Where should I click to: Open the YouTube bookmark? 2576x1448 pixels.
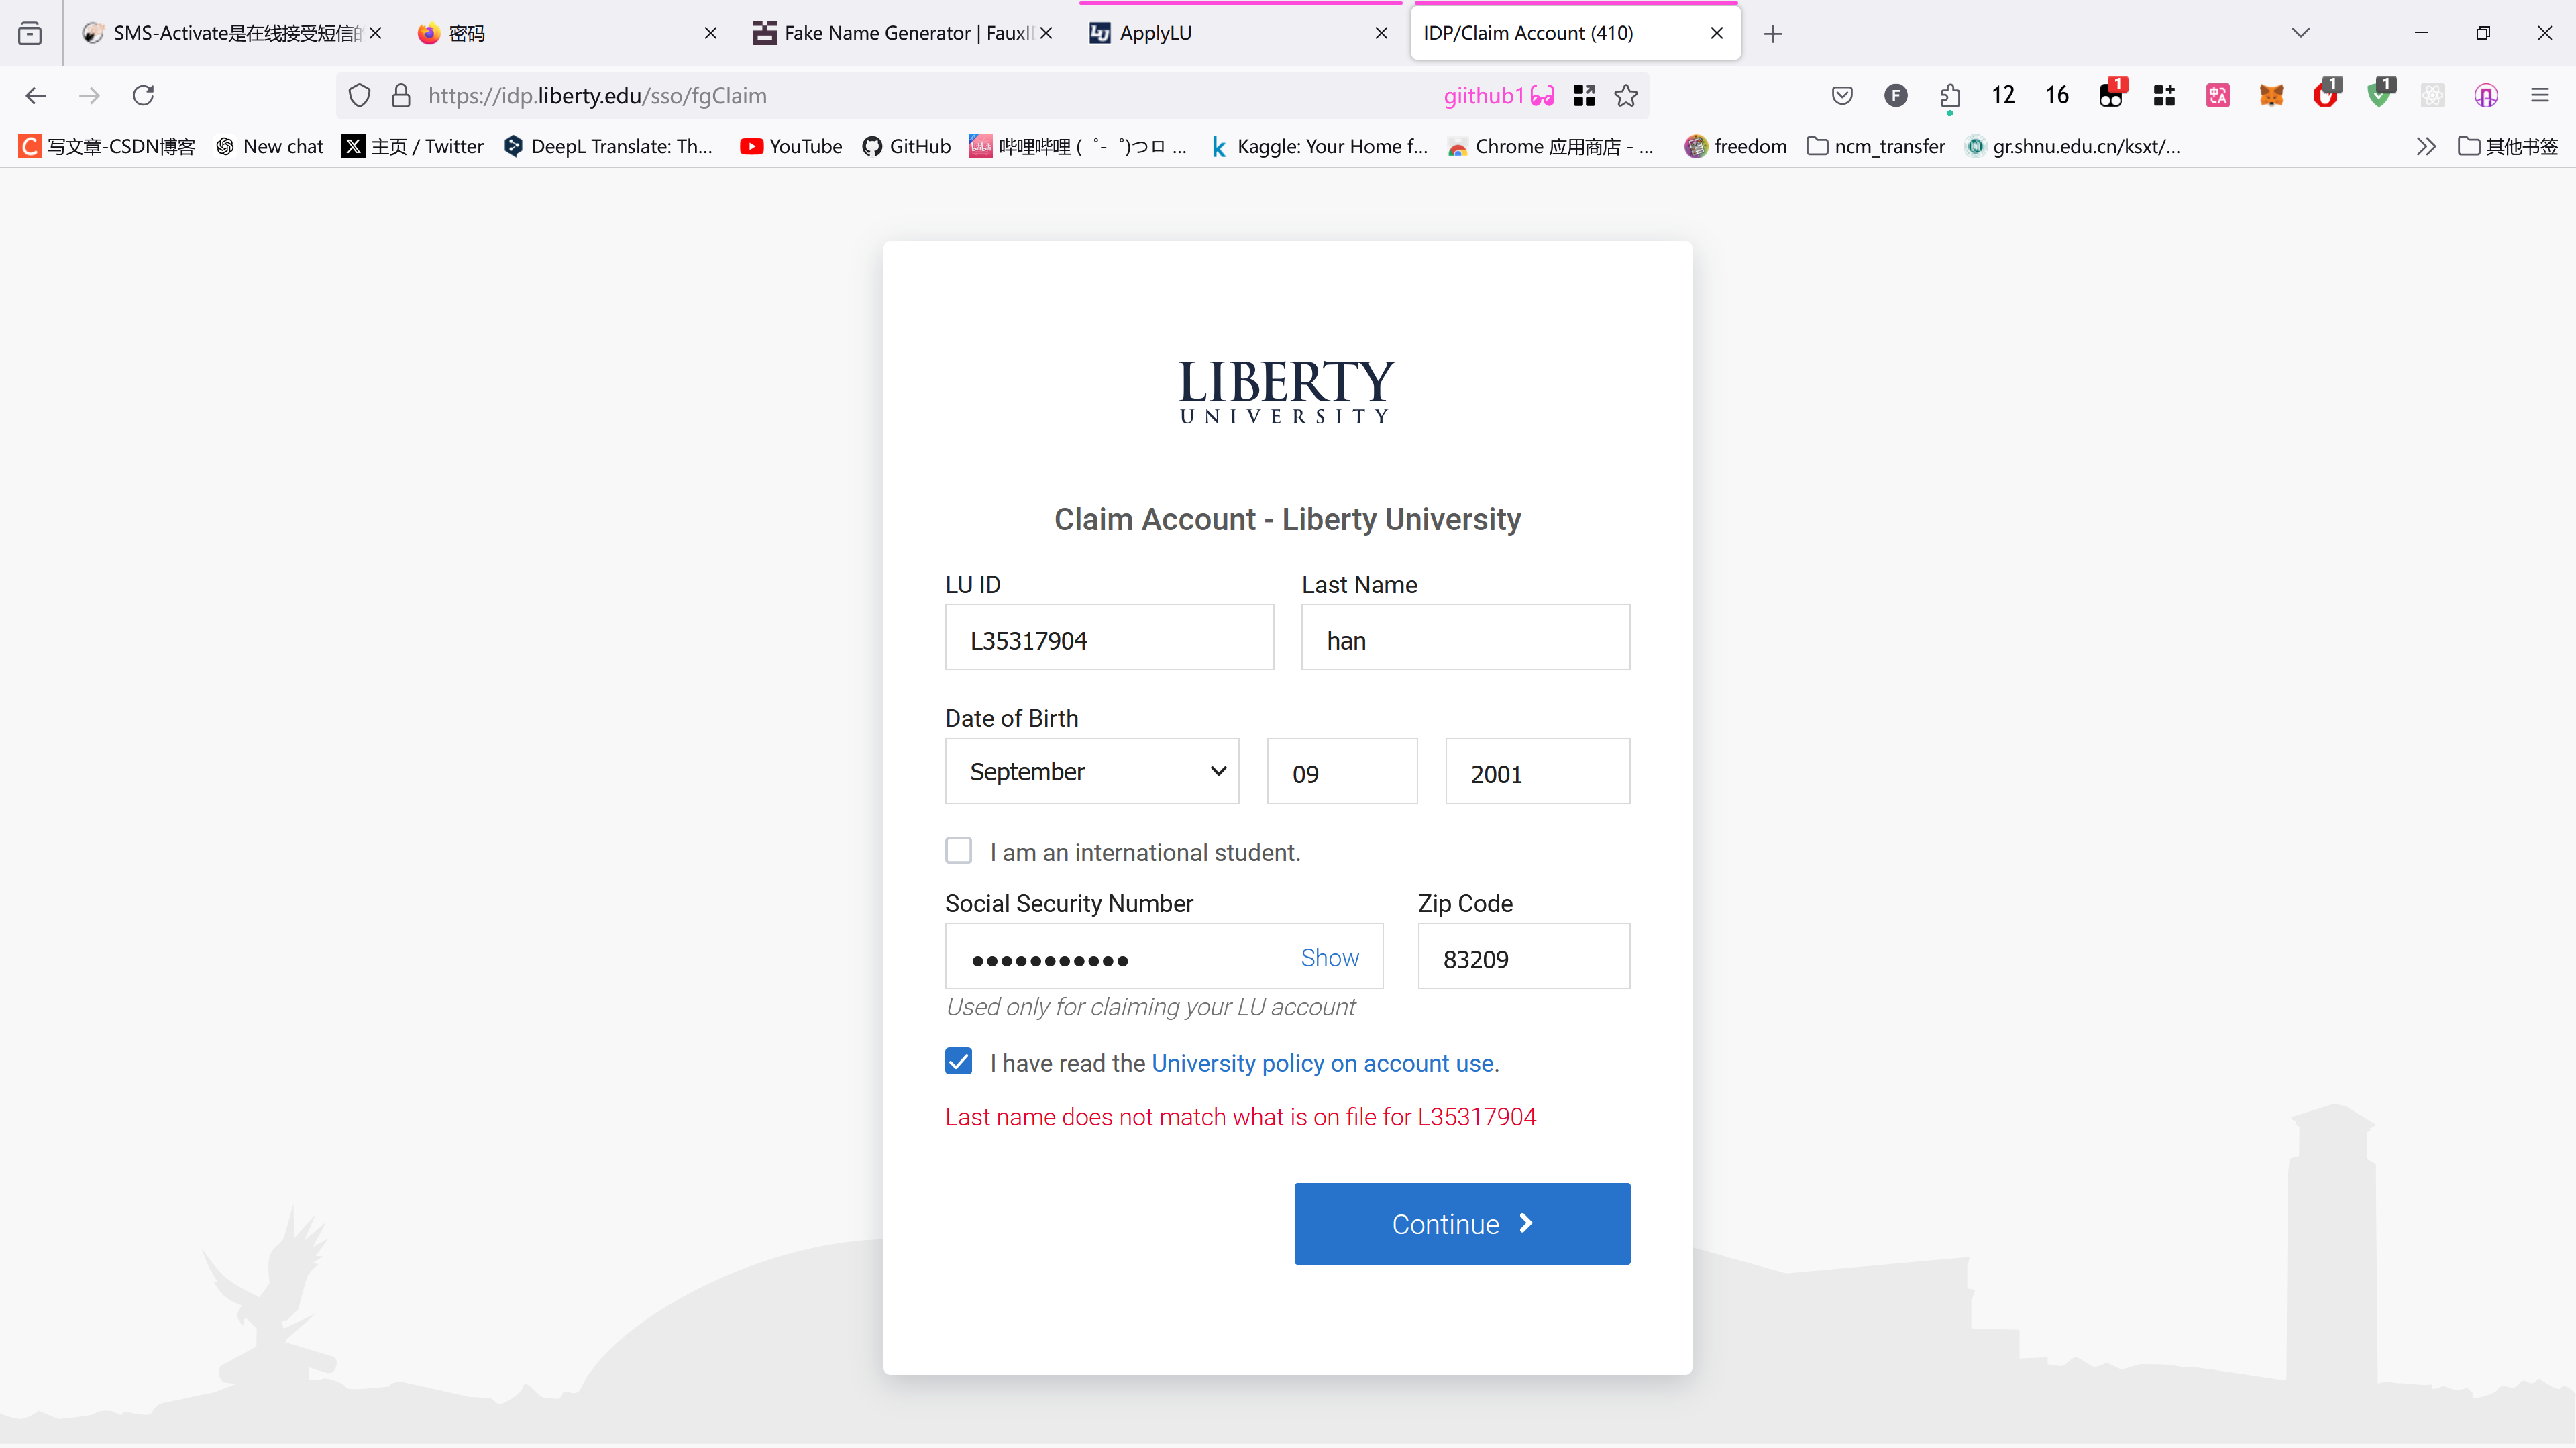click(791, 146)
